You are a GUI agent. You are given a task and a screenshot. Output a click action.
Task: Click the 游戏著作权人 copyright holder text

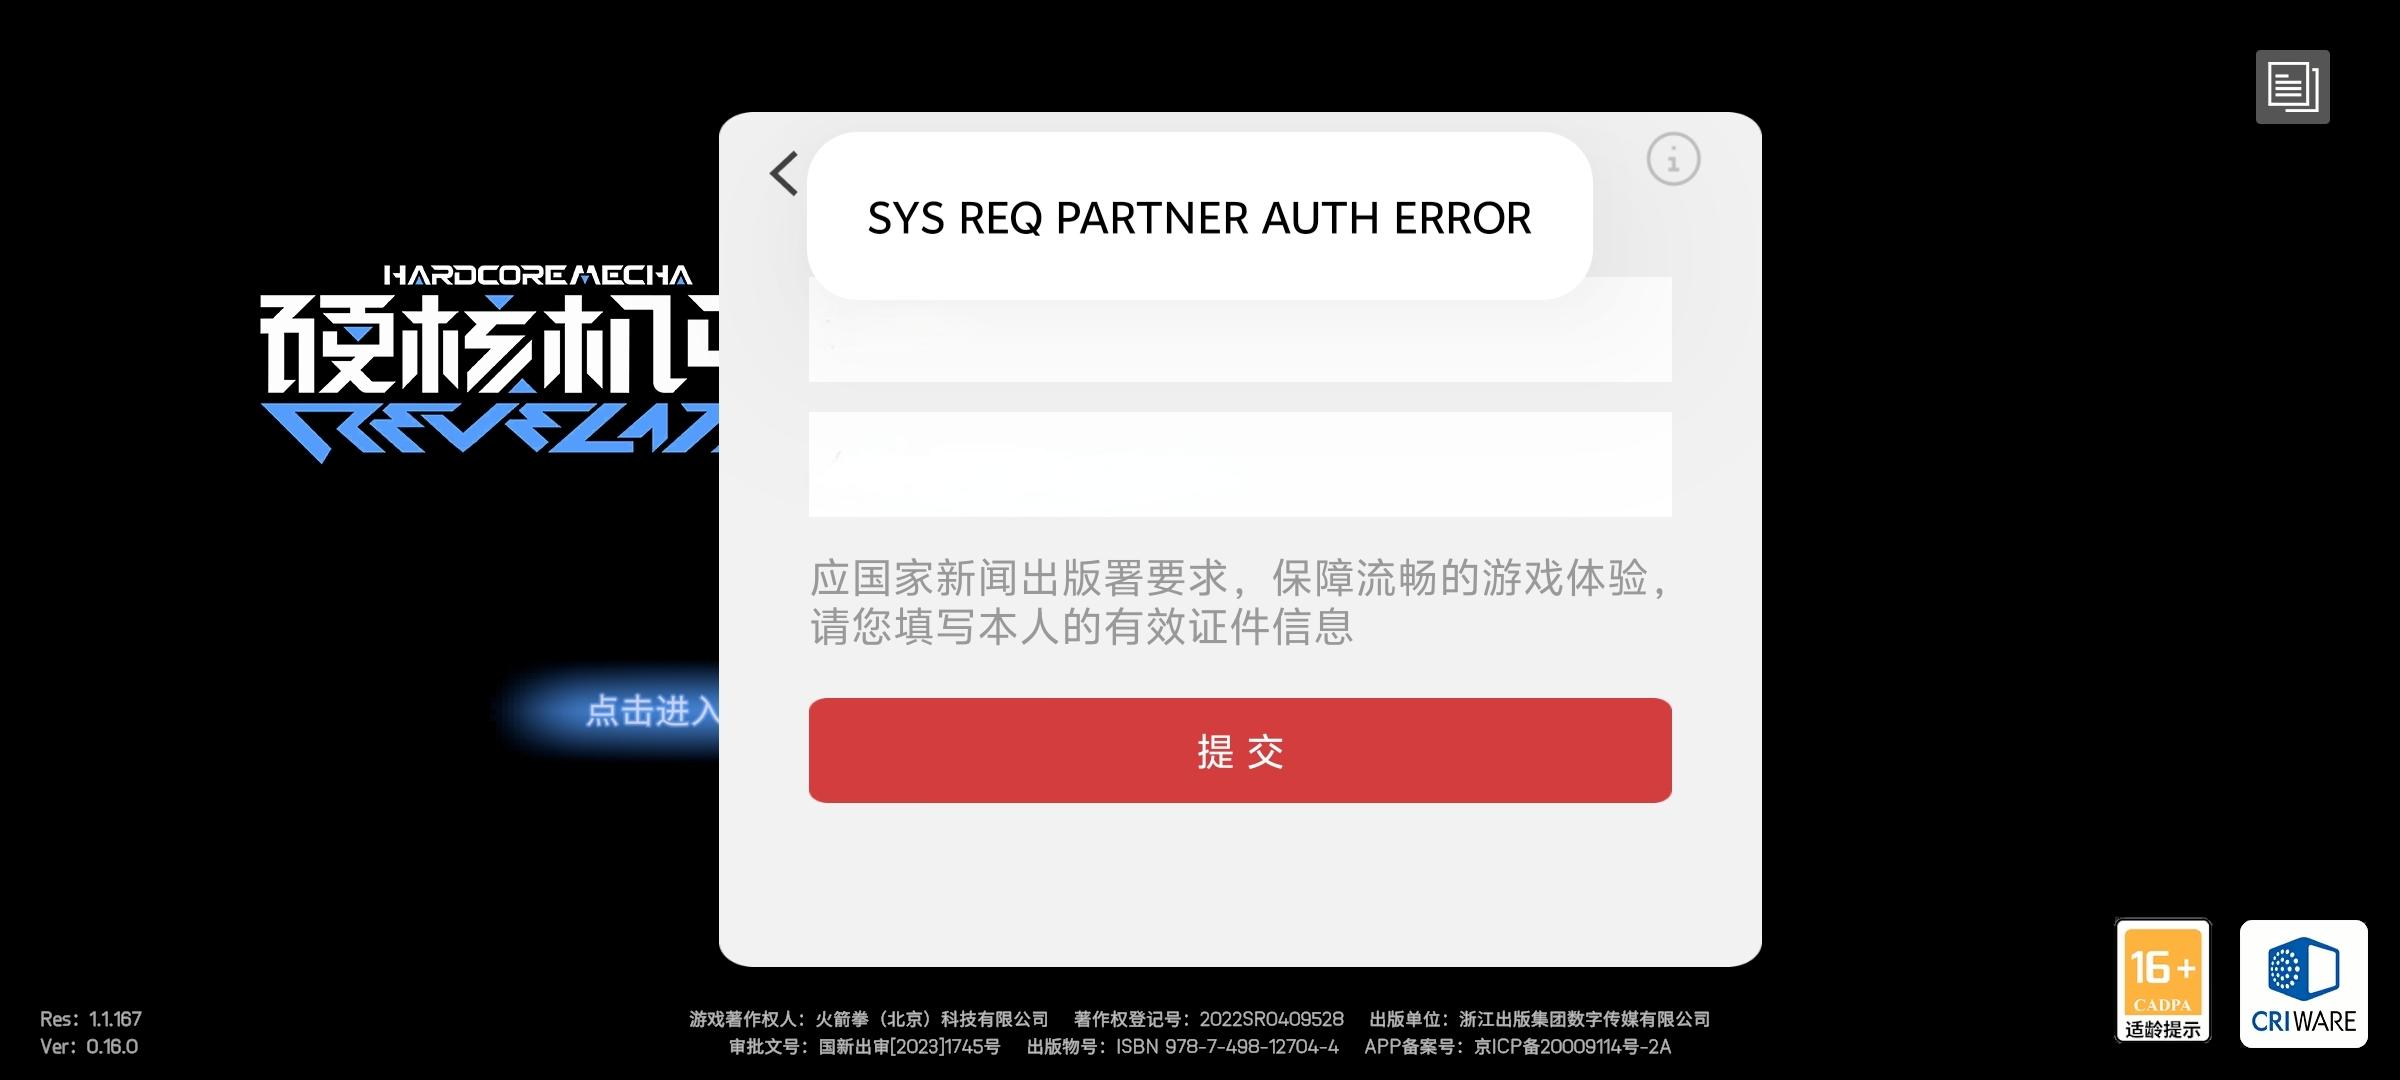(869, 1019)
